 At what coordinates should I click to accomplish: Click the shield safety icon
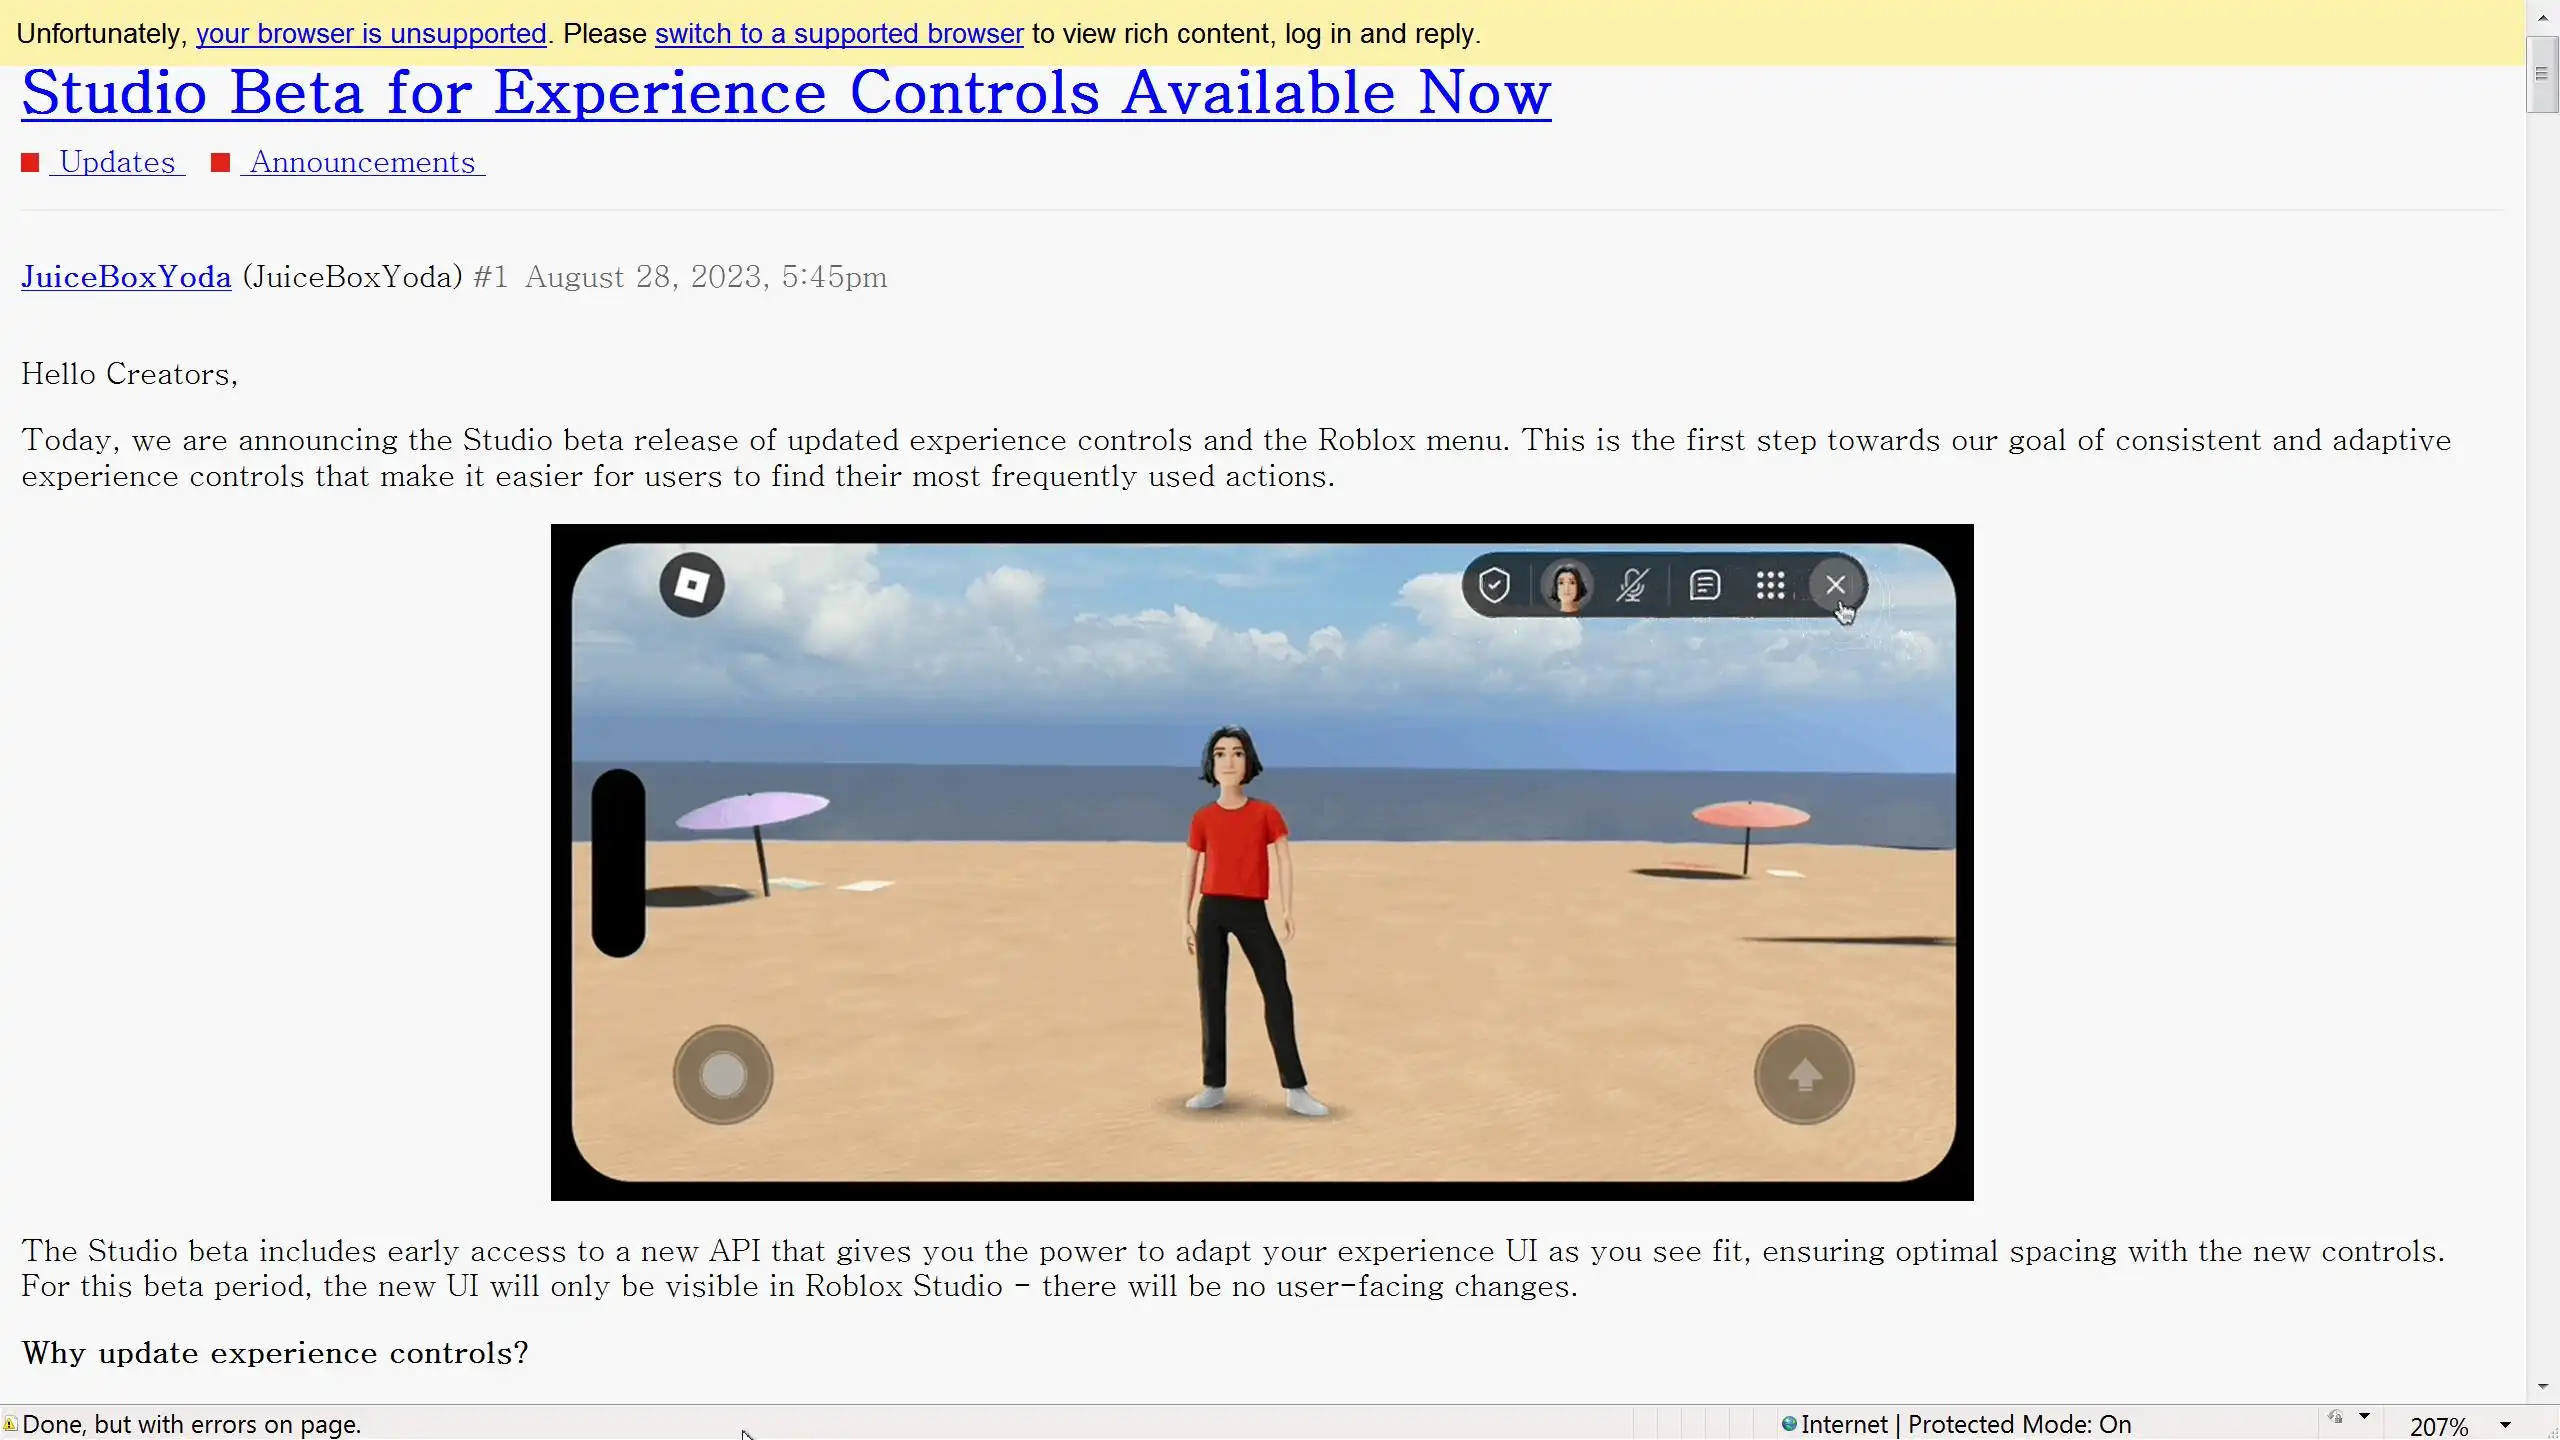(x=1494, y=585)
